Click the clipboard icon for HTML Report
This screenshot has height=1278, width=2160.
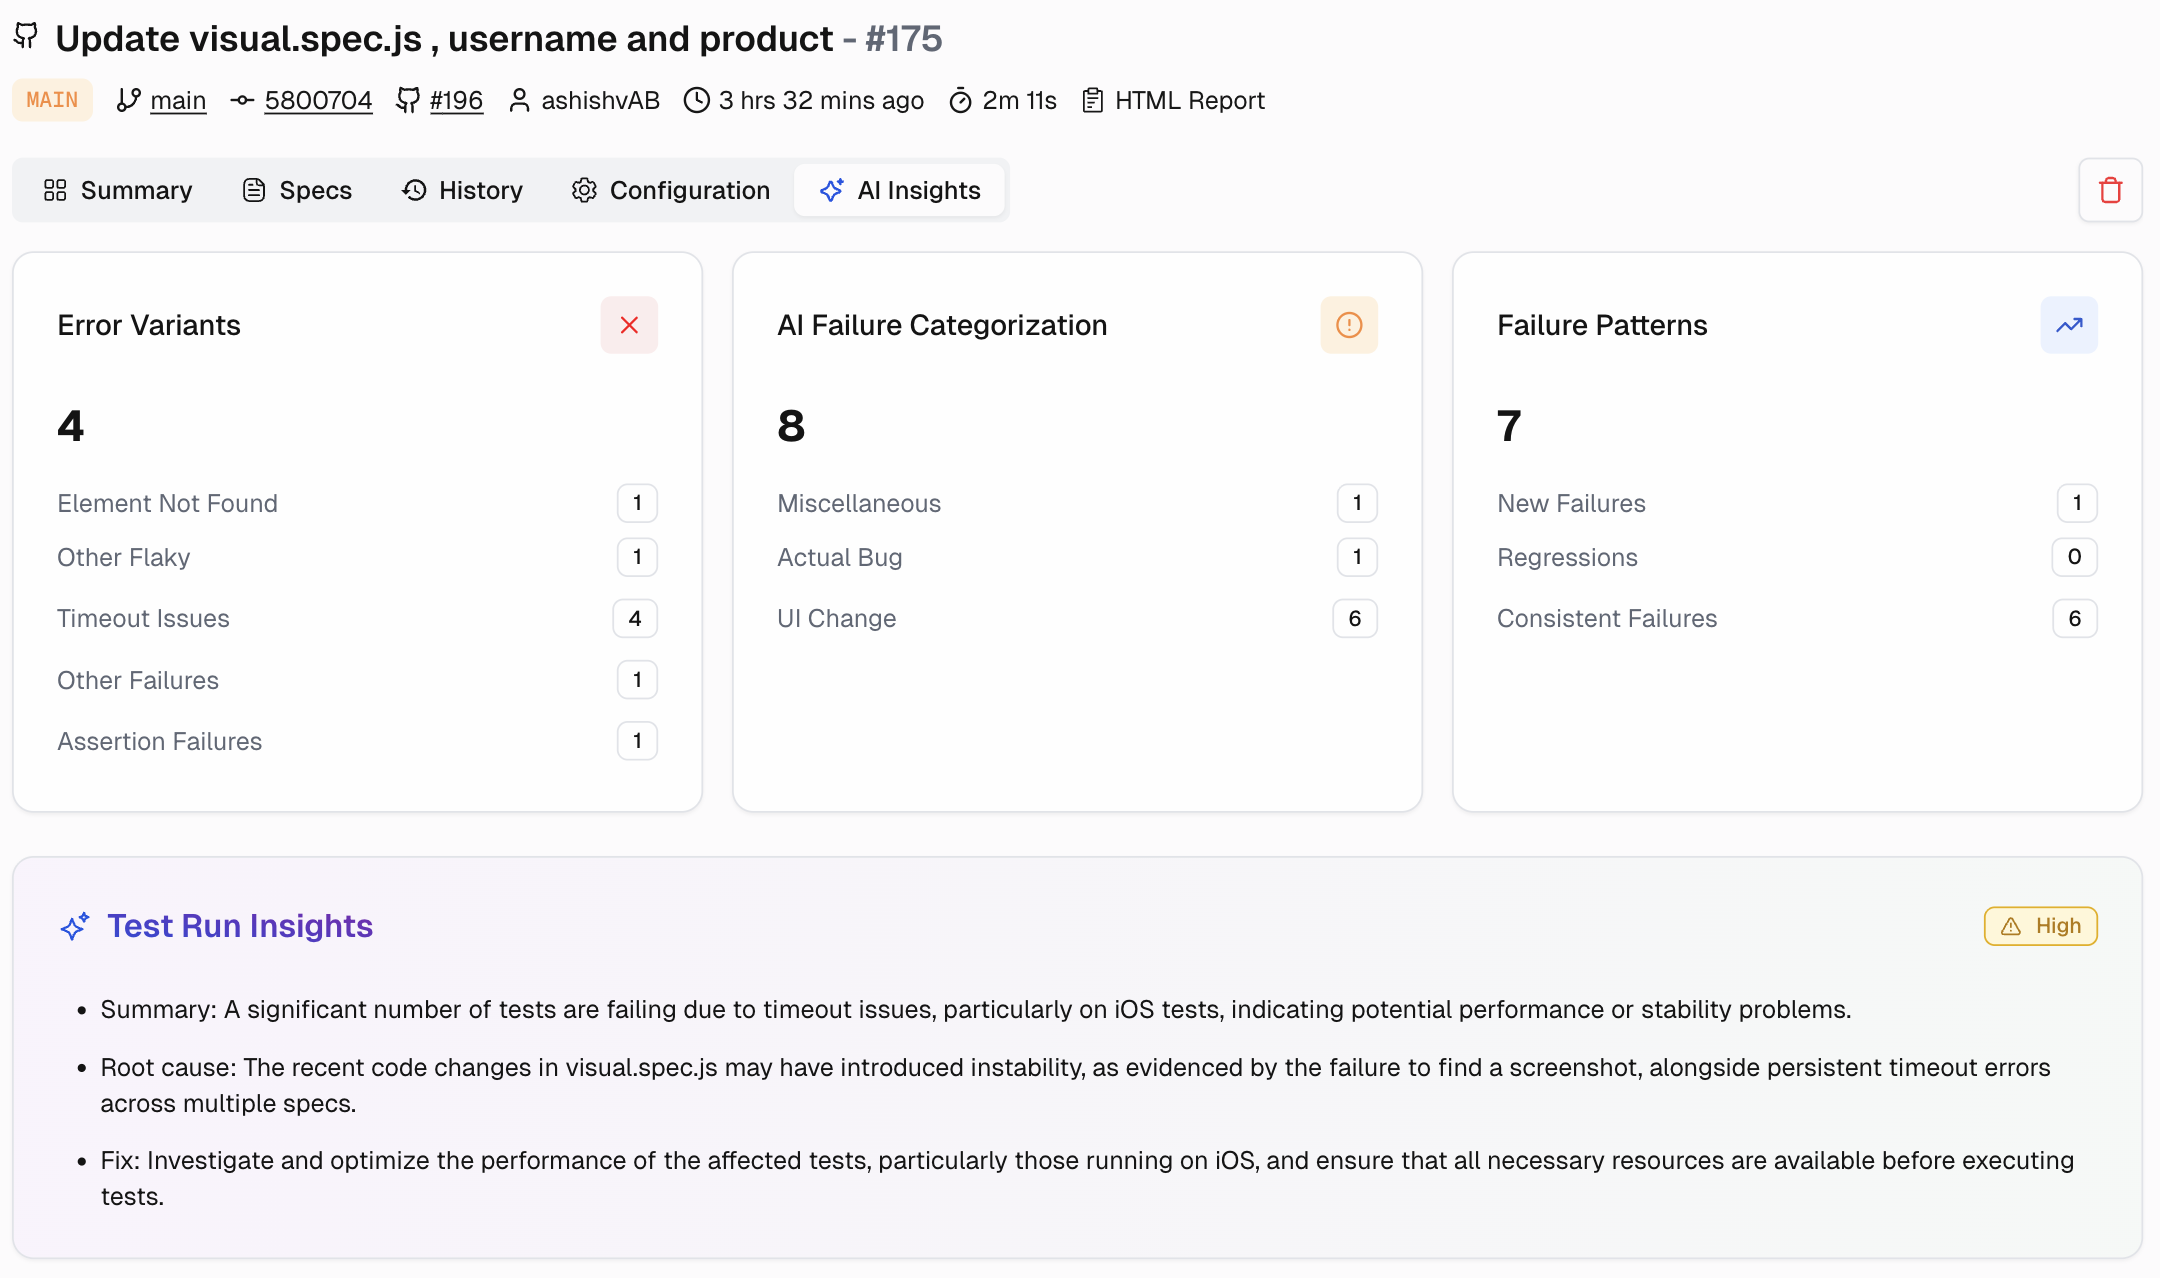click(1093, 100)
